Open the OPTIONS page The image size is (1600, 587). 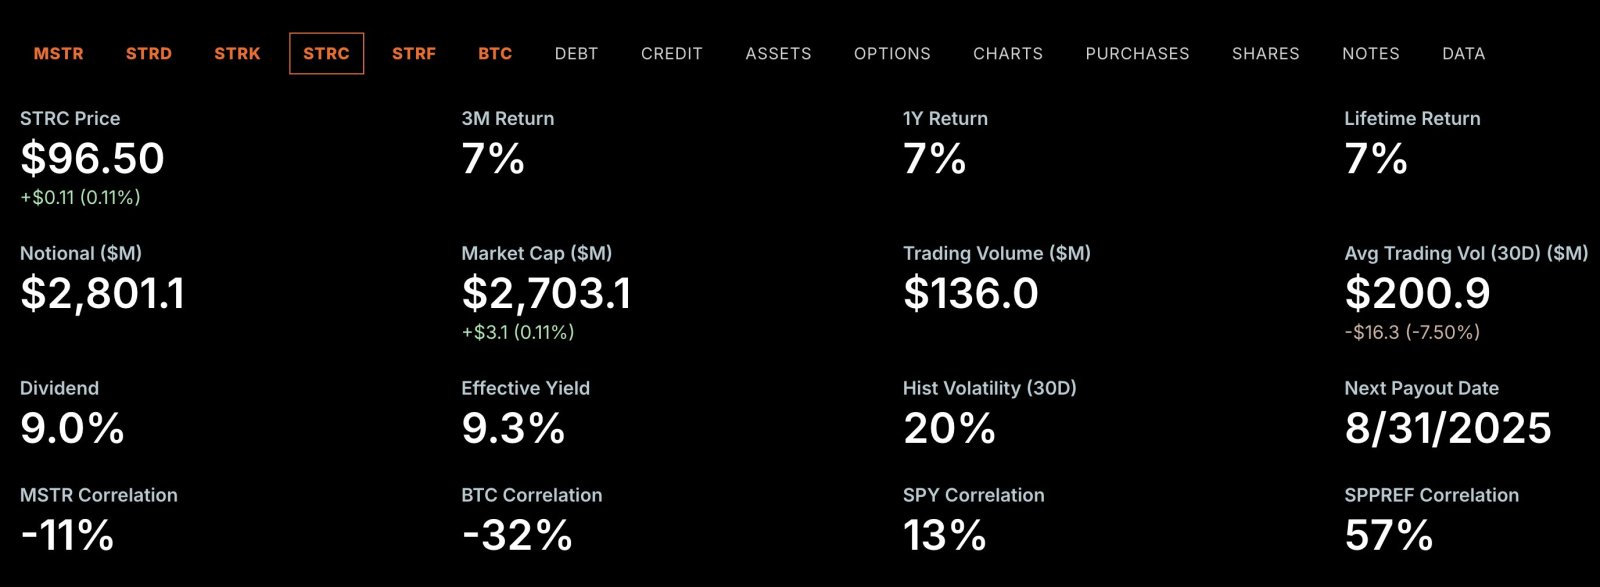(892, 54)
